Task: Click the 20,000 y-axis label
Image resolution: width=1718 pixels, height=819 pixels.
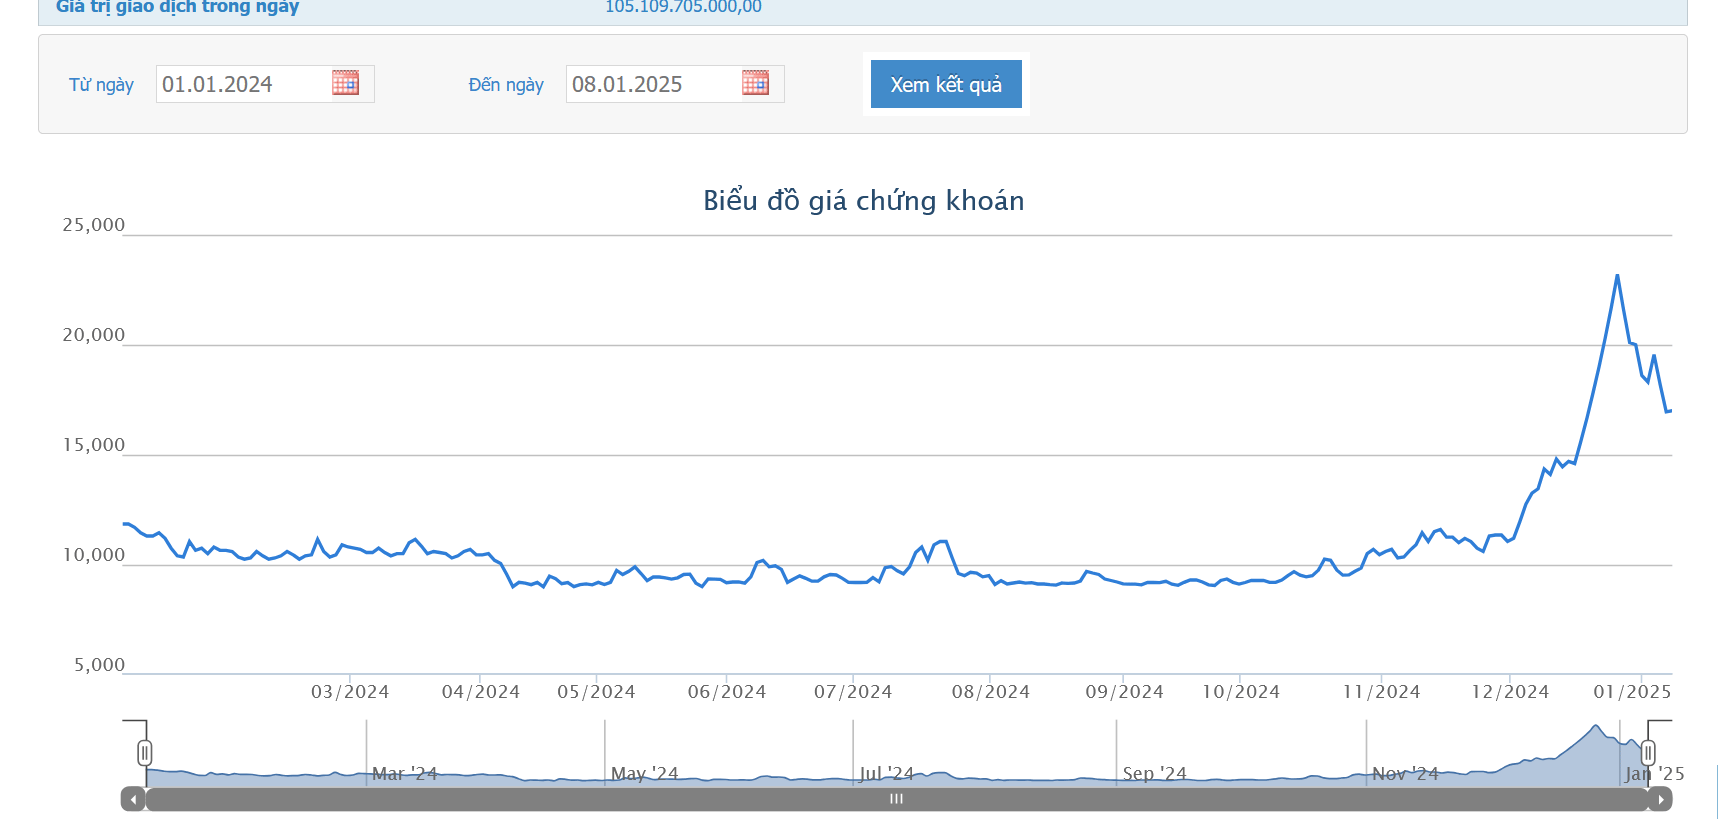Action: pyautogui.click(x=94, y=335)
